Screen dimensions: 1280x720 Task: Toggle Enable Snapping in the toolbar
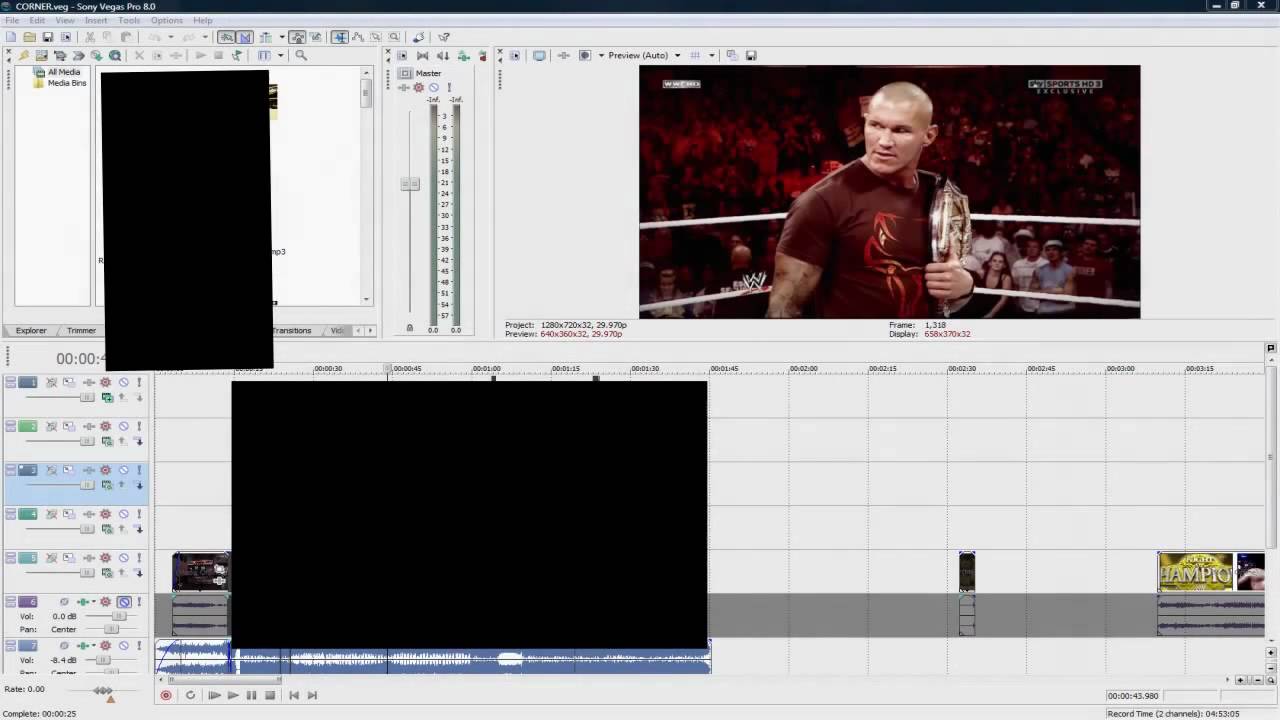226,37
